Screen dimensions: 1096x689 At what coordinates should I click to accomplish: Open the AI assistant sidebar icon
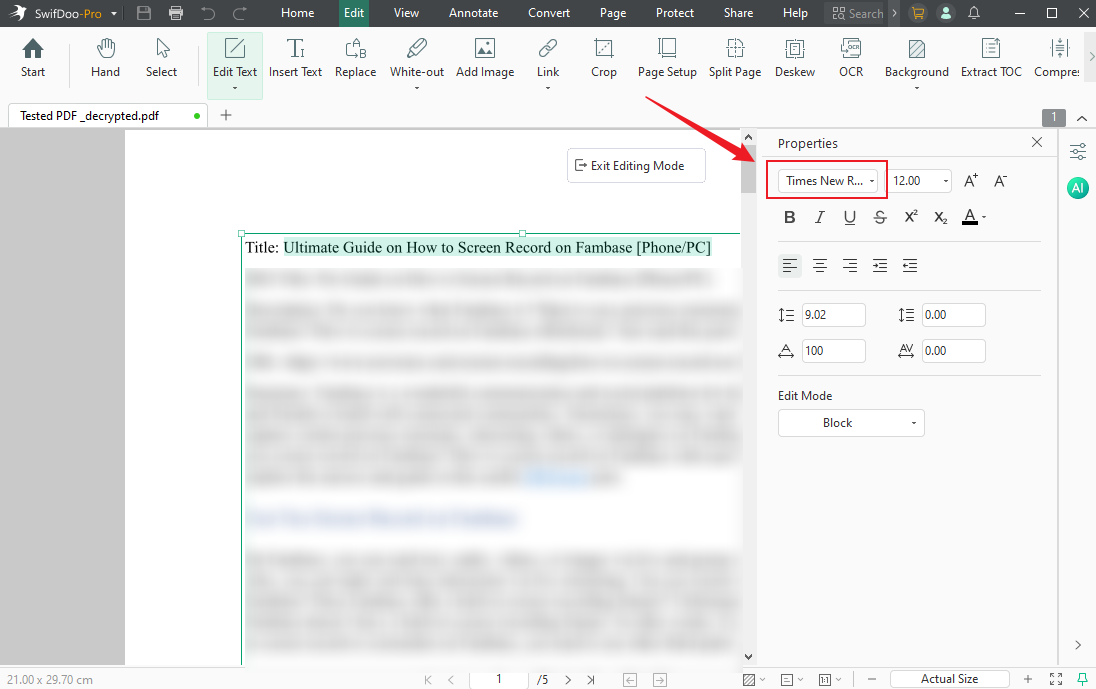click(1078, 188)
